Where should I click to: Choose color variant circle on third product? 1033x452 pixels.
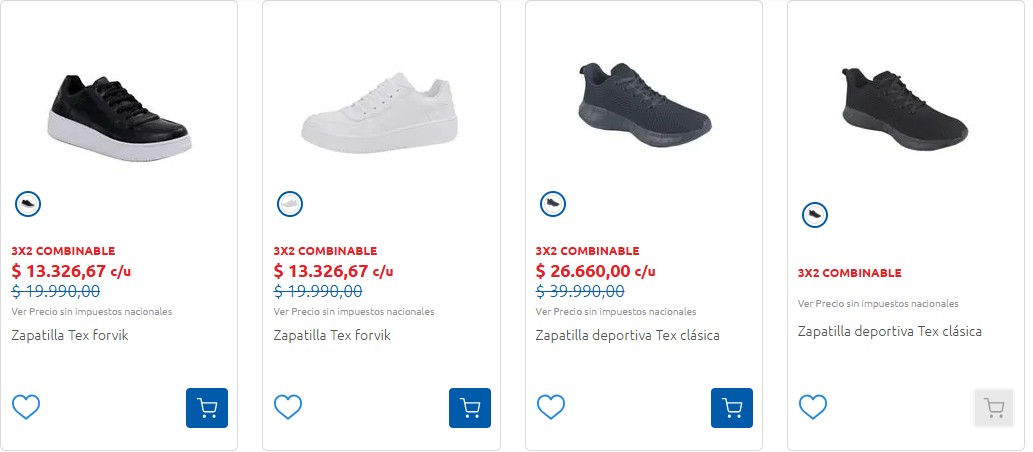[x=552, y=204]
